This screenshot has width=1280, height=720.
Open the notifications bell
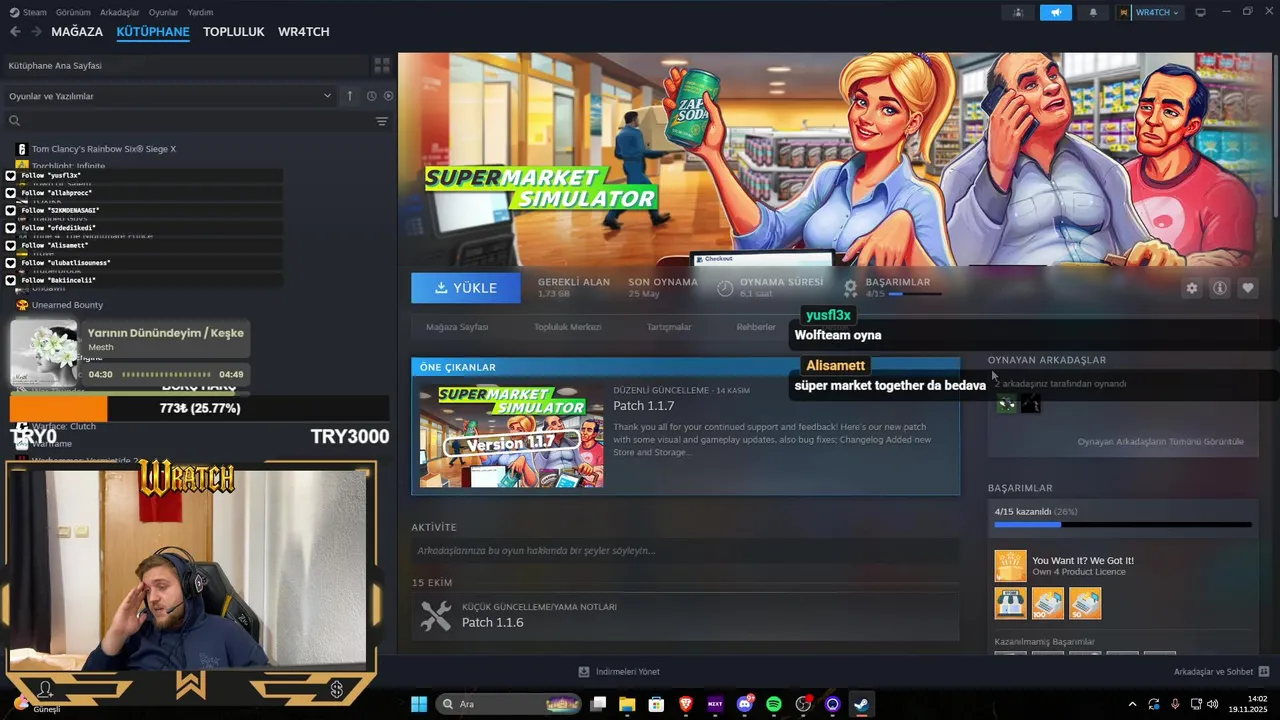click(x=1092, y=12)
